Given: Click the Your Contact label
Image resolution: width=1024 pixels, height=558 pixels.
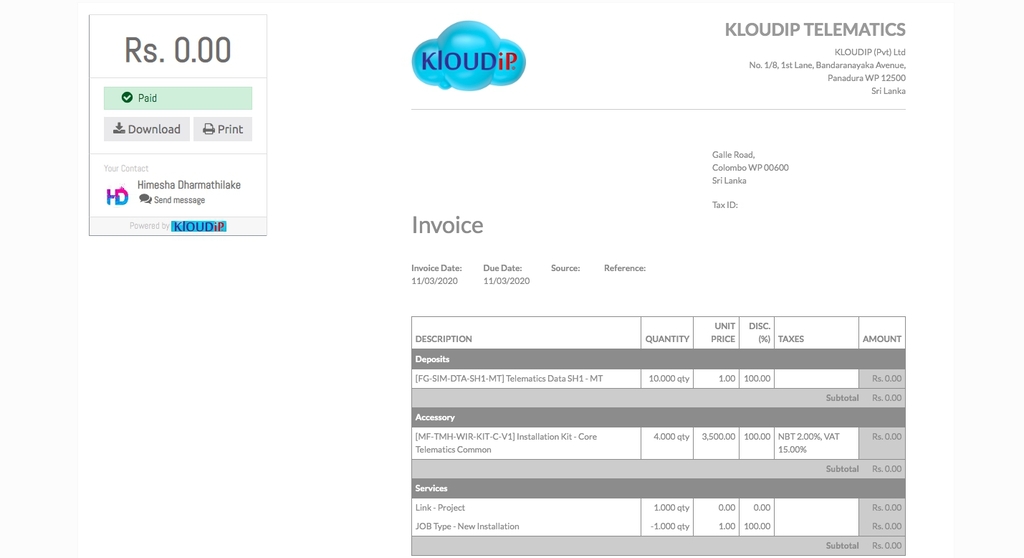Looking at the screenshot, I should (x=126, y=169).
